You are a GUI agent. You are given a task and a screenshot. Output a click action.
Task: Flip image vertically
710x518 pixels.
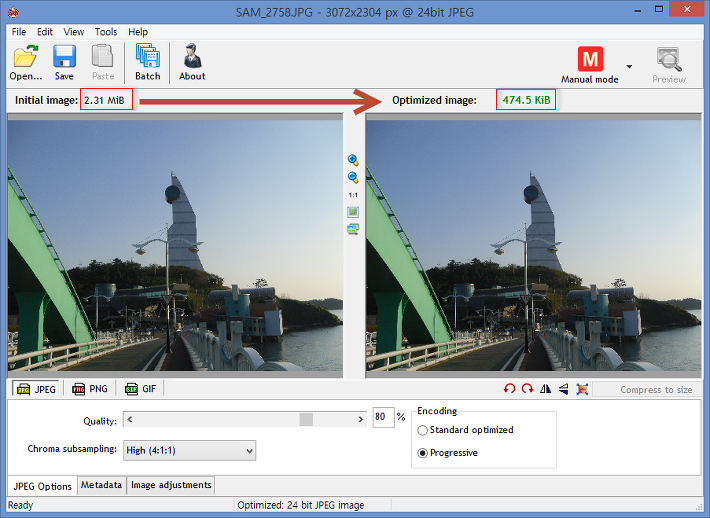pos(563,389)
